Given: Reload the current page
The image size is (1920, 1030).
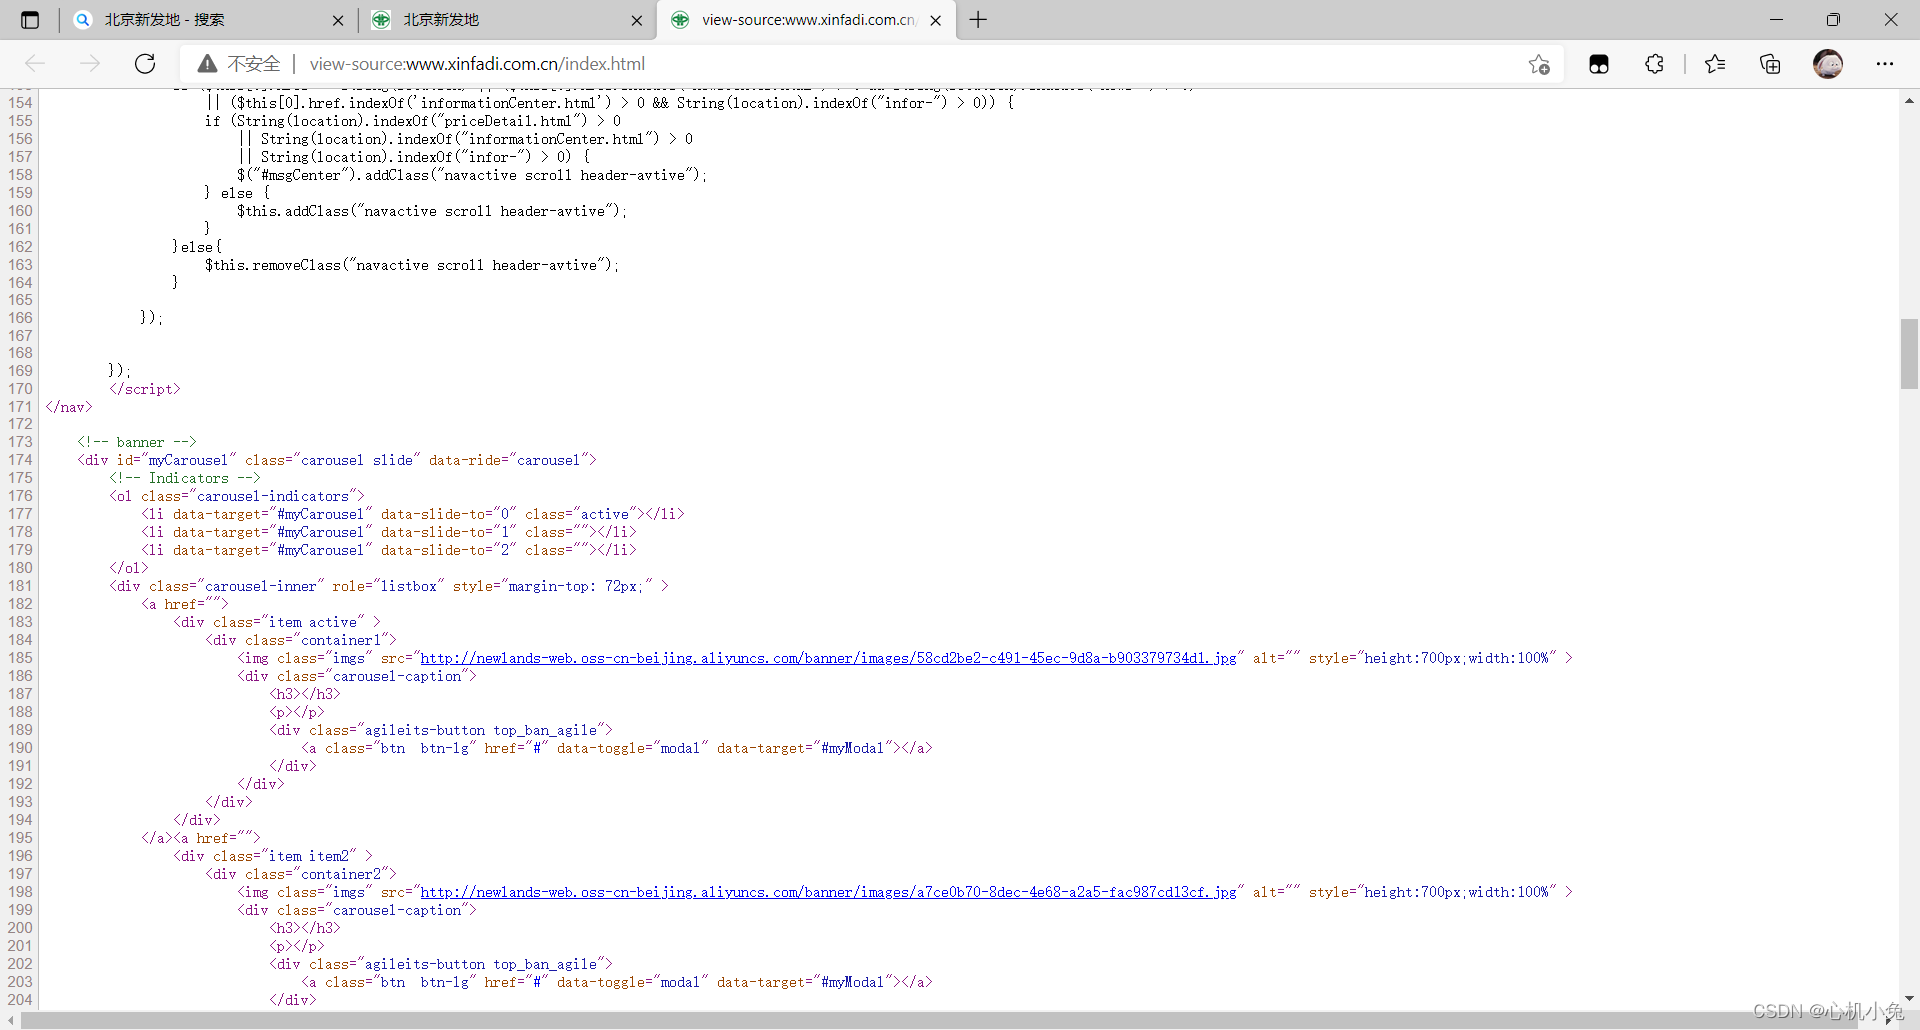Looking at the screenshot, I should [x=145, y=64].
